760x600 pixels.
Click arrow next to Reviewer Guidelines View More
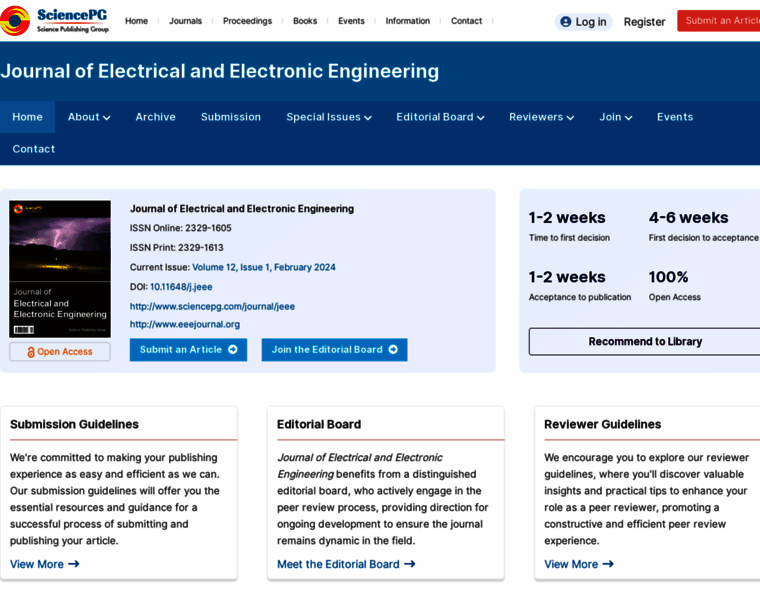608,564
